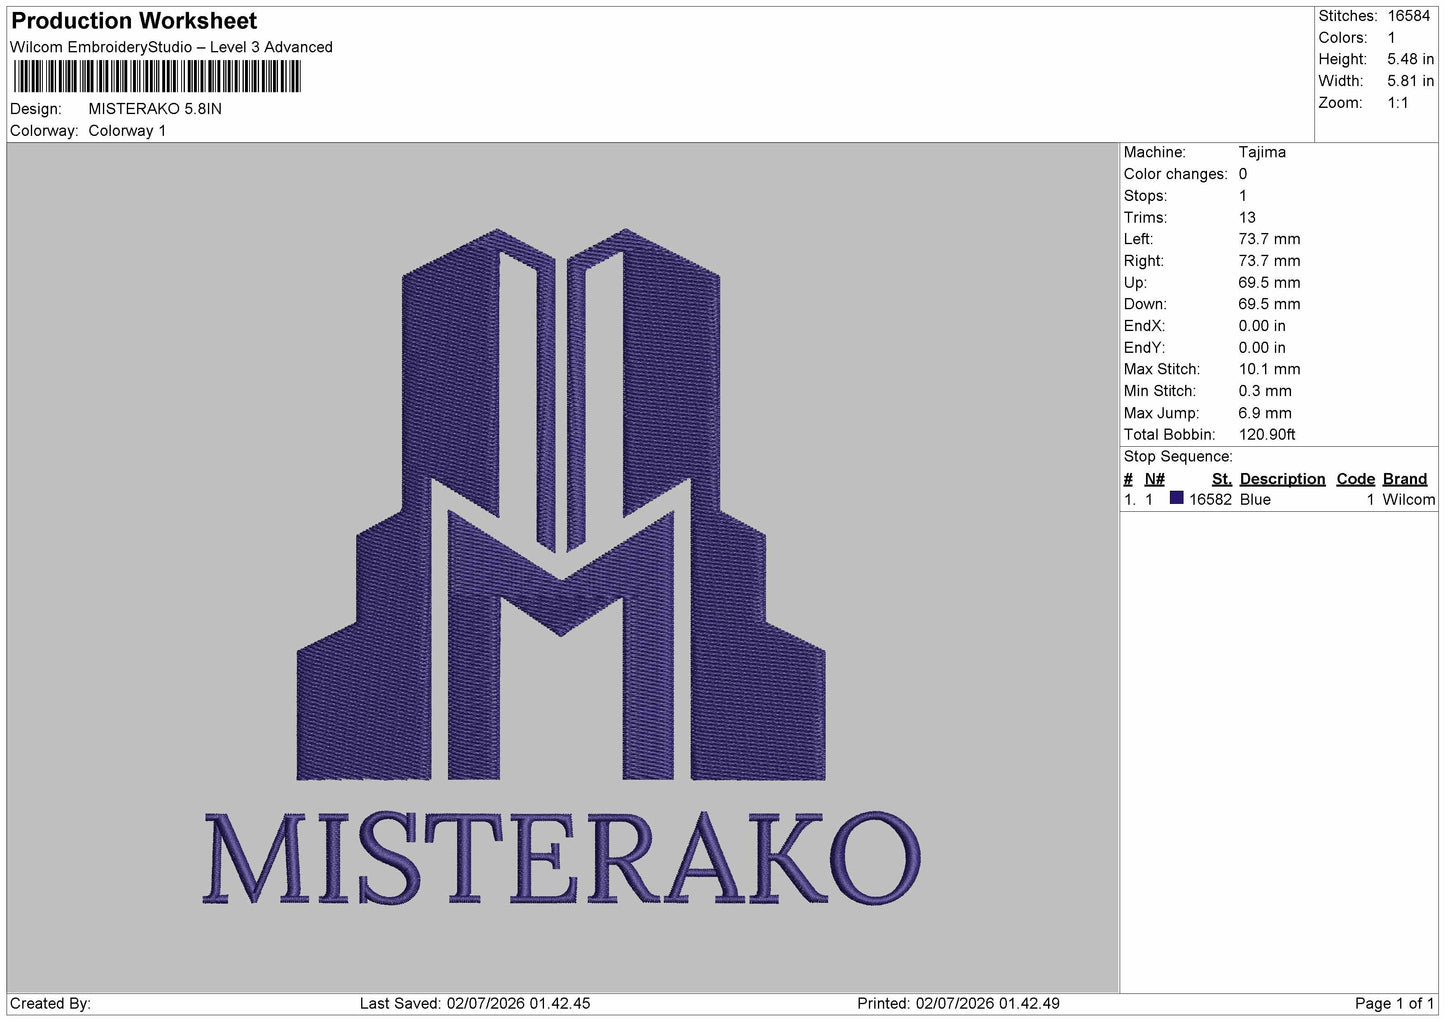Click the Color changes value 0
1445x1021 pixels.
pos(1243,174)
